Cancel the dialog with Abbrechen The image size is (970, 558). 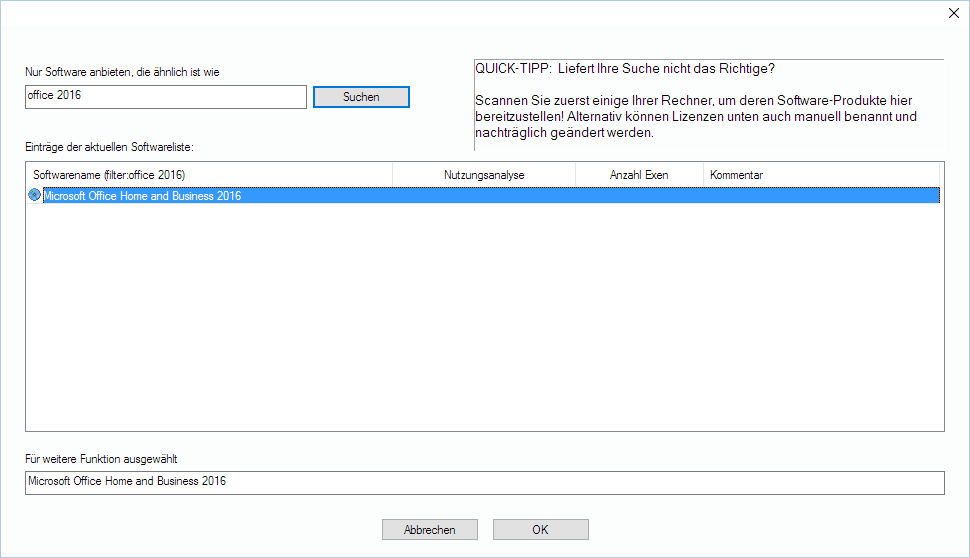coord(430,530)
